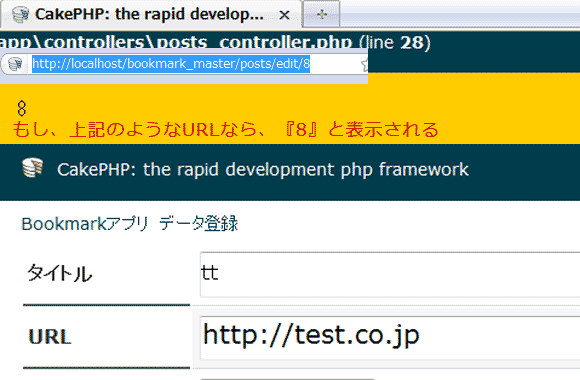Click Bookmarkアプリ データ登録 heading
Screen dimensions: 580x380
[129, 224]
